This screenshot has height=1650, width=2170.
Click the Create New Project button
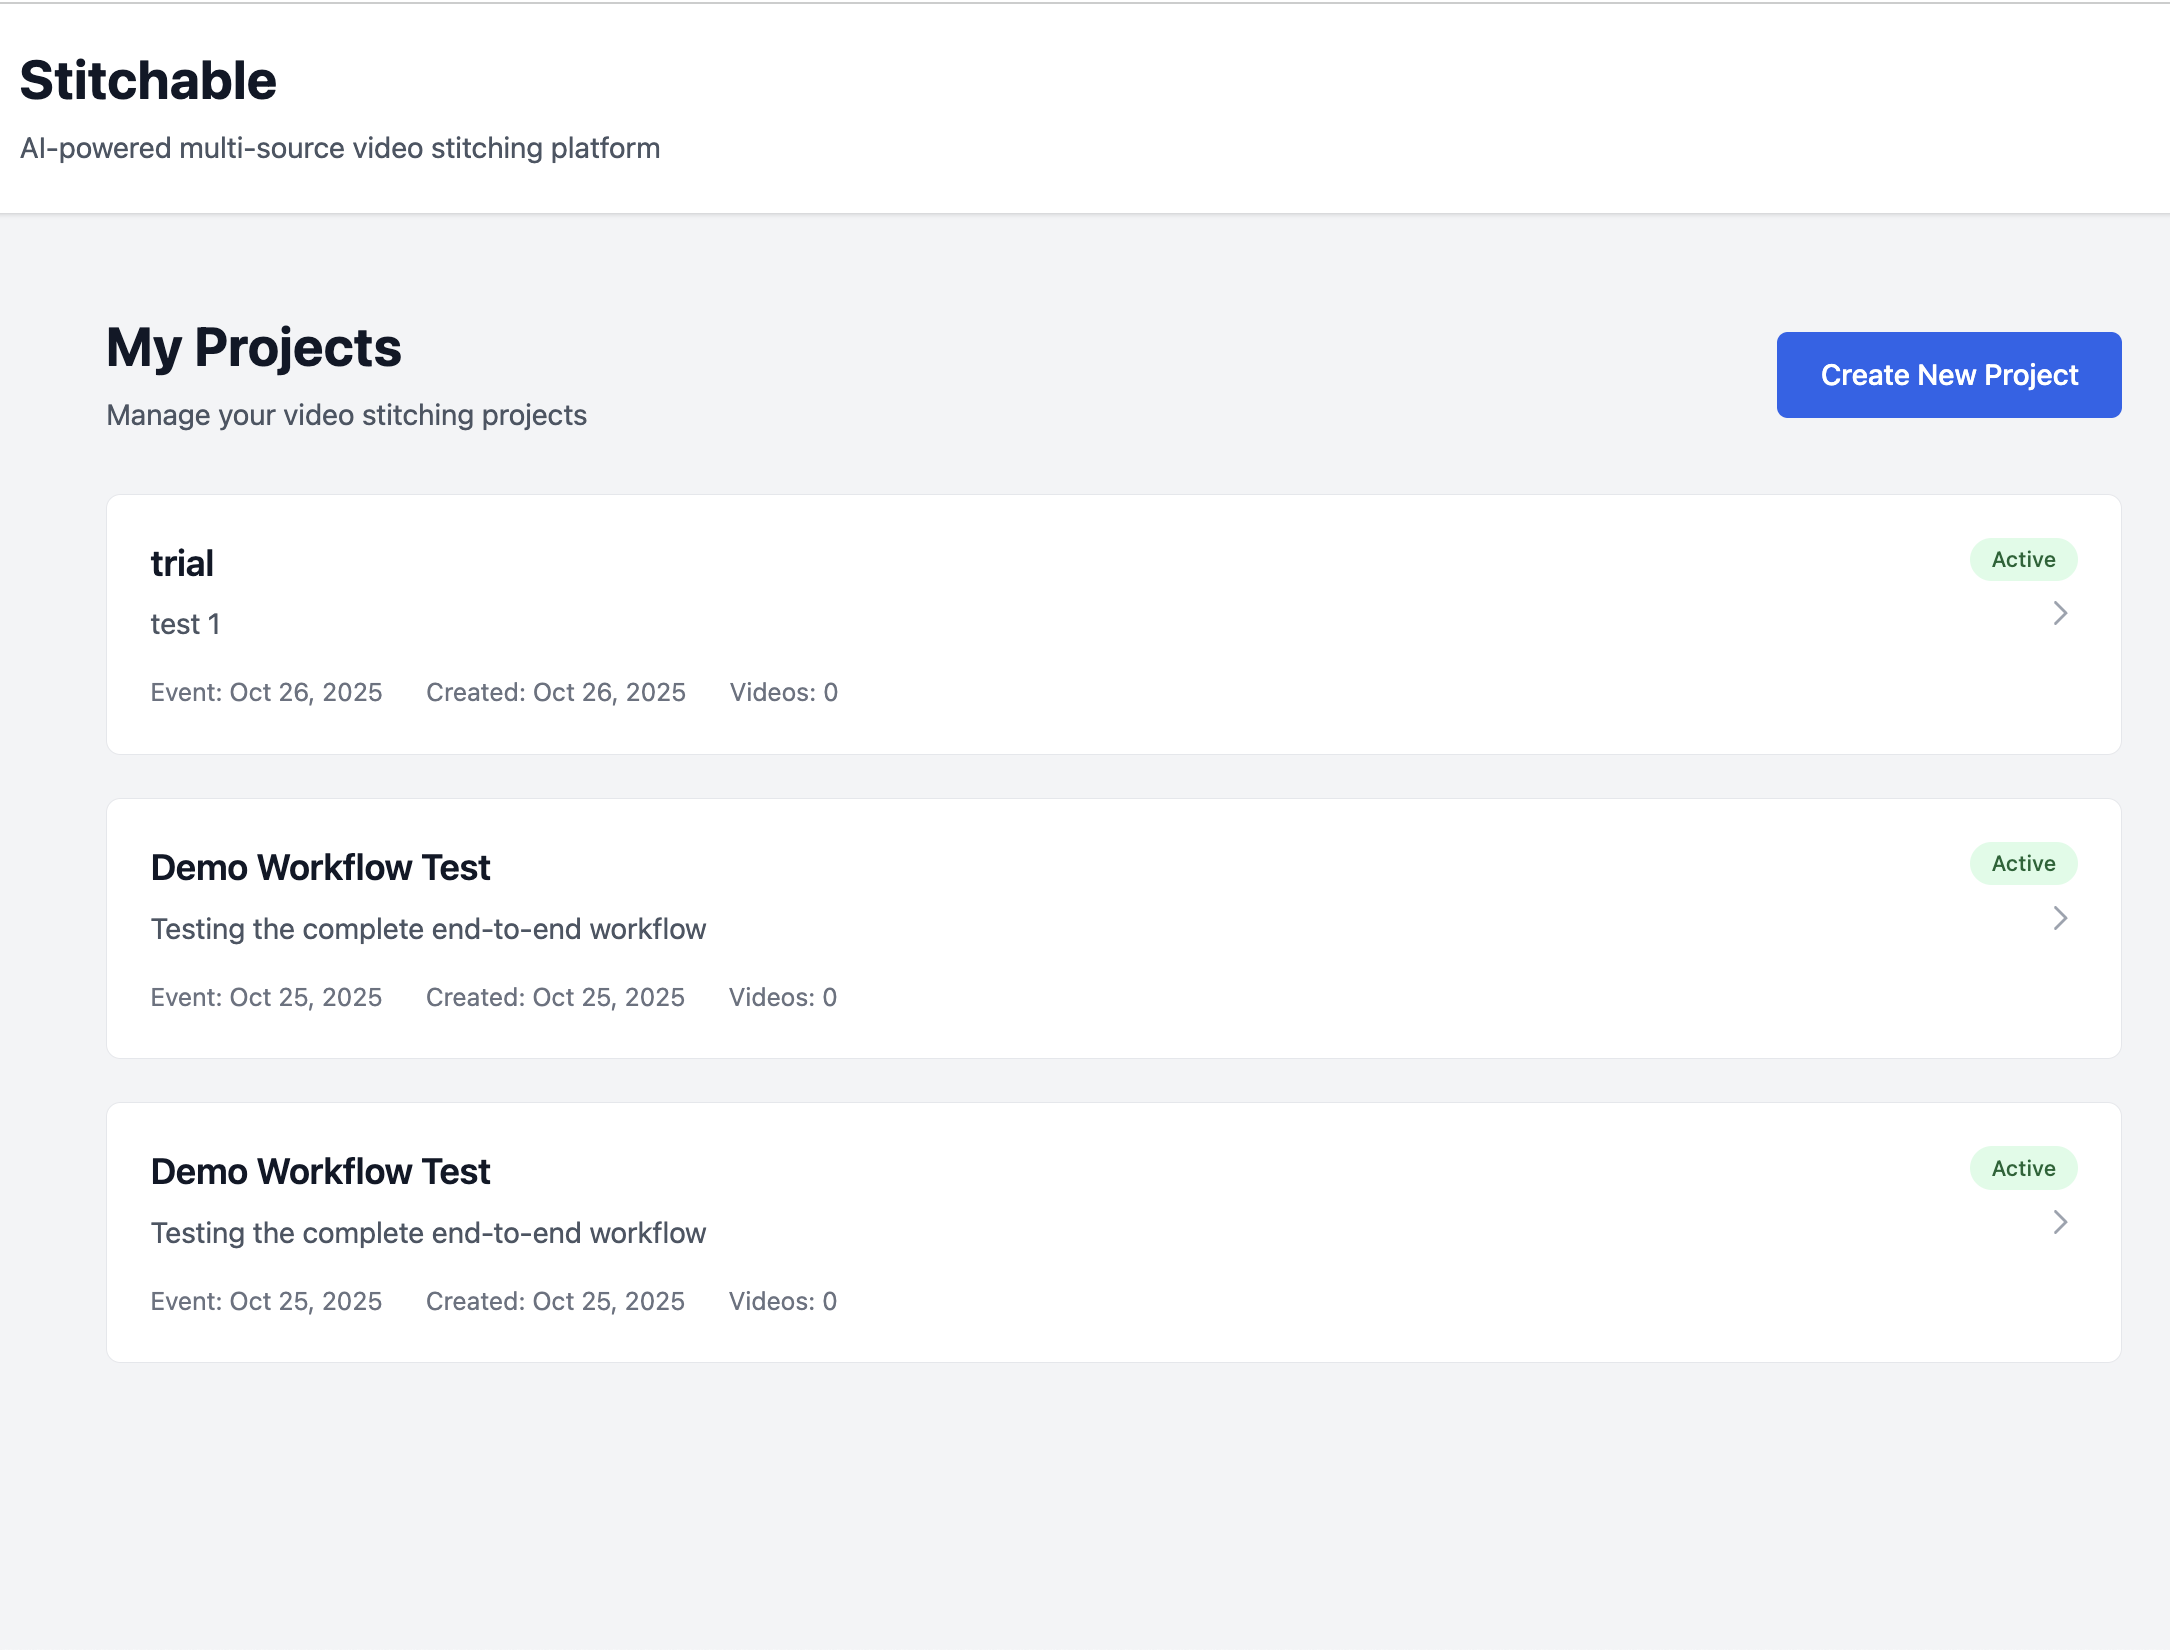[x=1948, y=375]
